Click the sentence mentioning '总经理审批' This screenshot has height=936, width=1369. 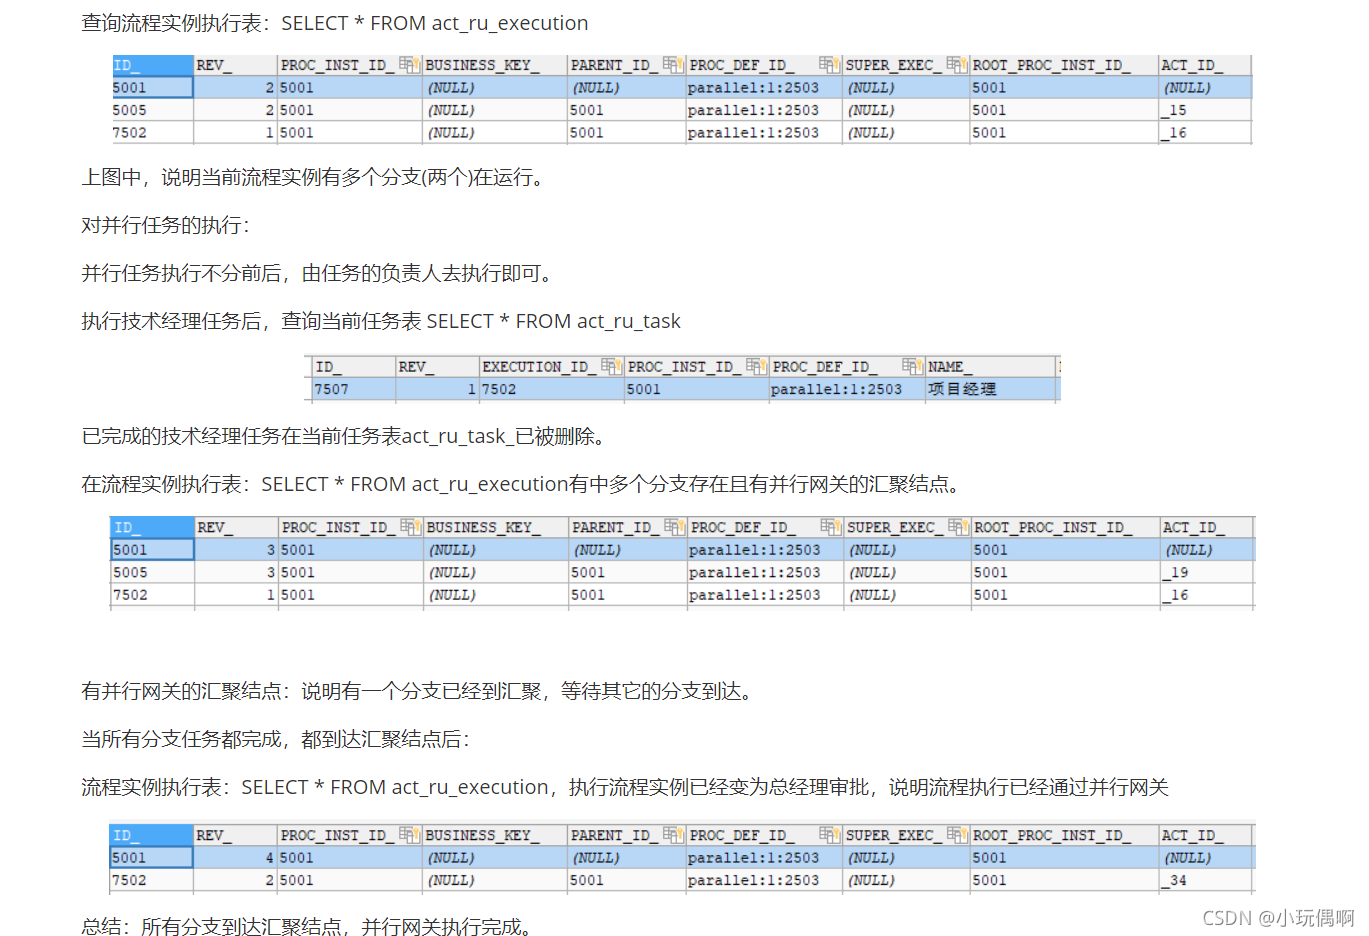point(625,788)
